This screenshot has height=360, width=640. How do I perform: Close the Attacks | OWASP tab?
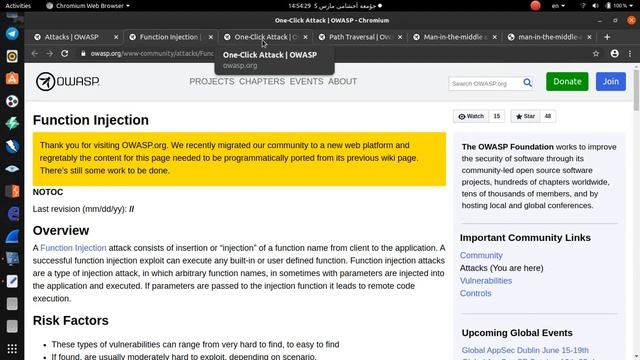tap(116, 37)
